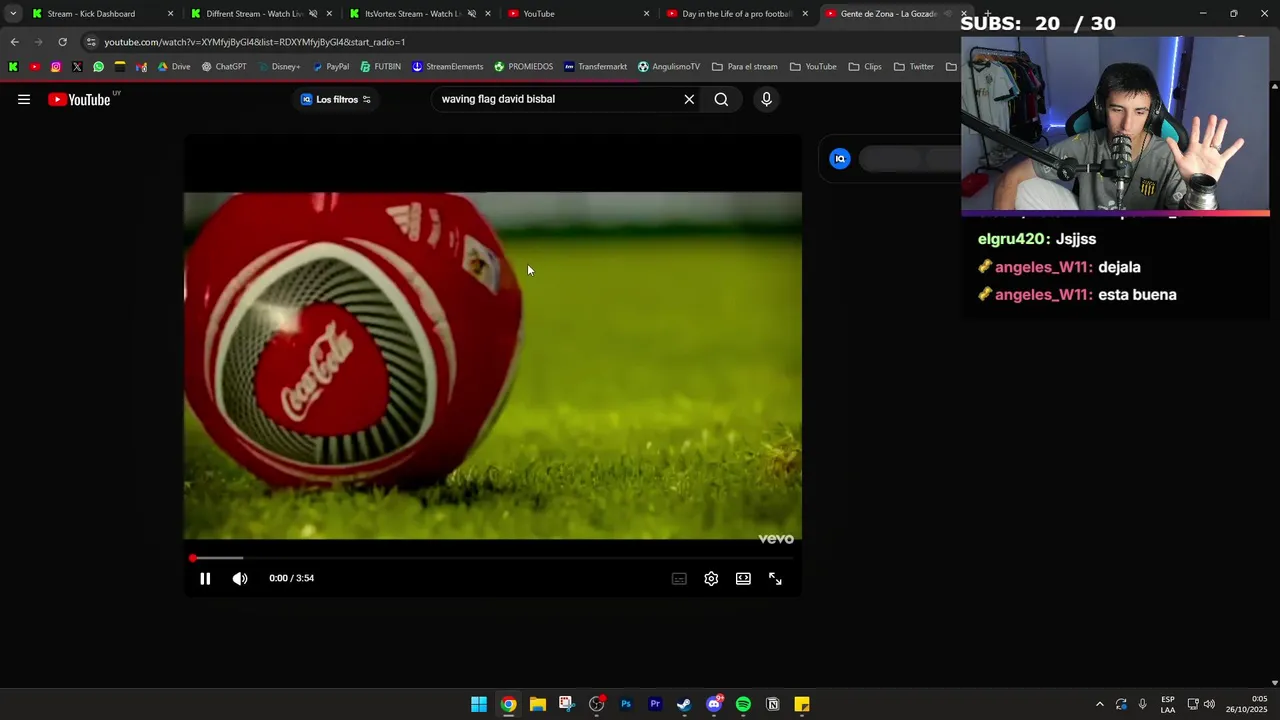Viewport: 1280px width, 720px height.
Task: Open the StreamElements bookmark
Action: point(447,67)
